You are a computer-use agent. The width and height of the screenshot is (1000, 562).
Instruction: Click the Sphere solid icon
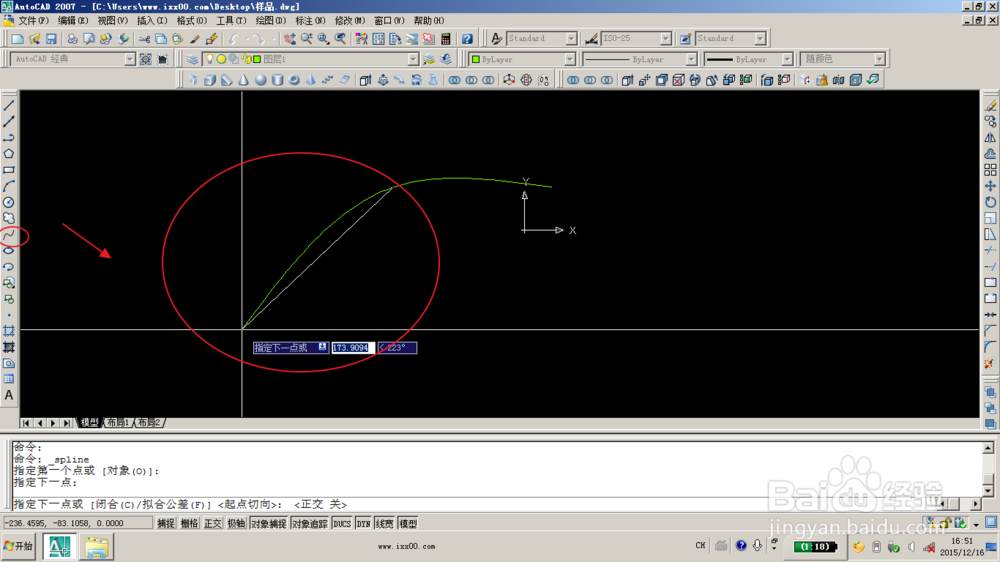(260, 80)
